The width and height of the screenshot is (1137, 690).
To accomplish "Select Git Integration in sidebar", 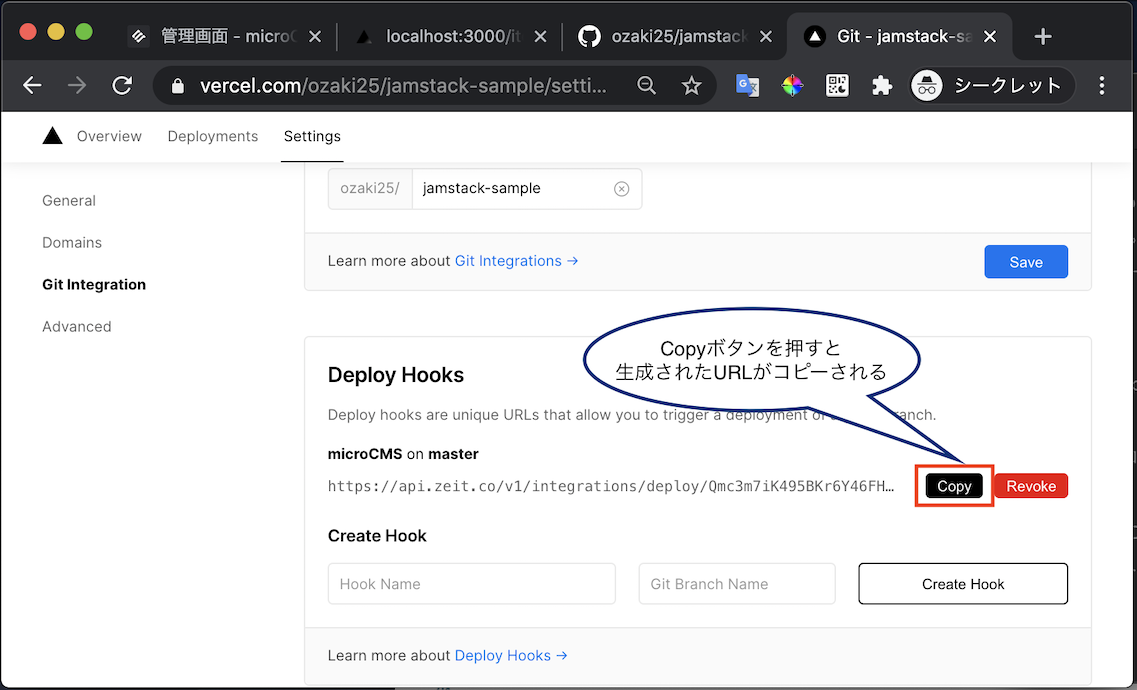I will pos(94,285).
